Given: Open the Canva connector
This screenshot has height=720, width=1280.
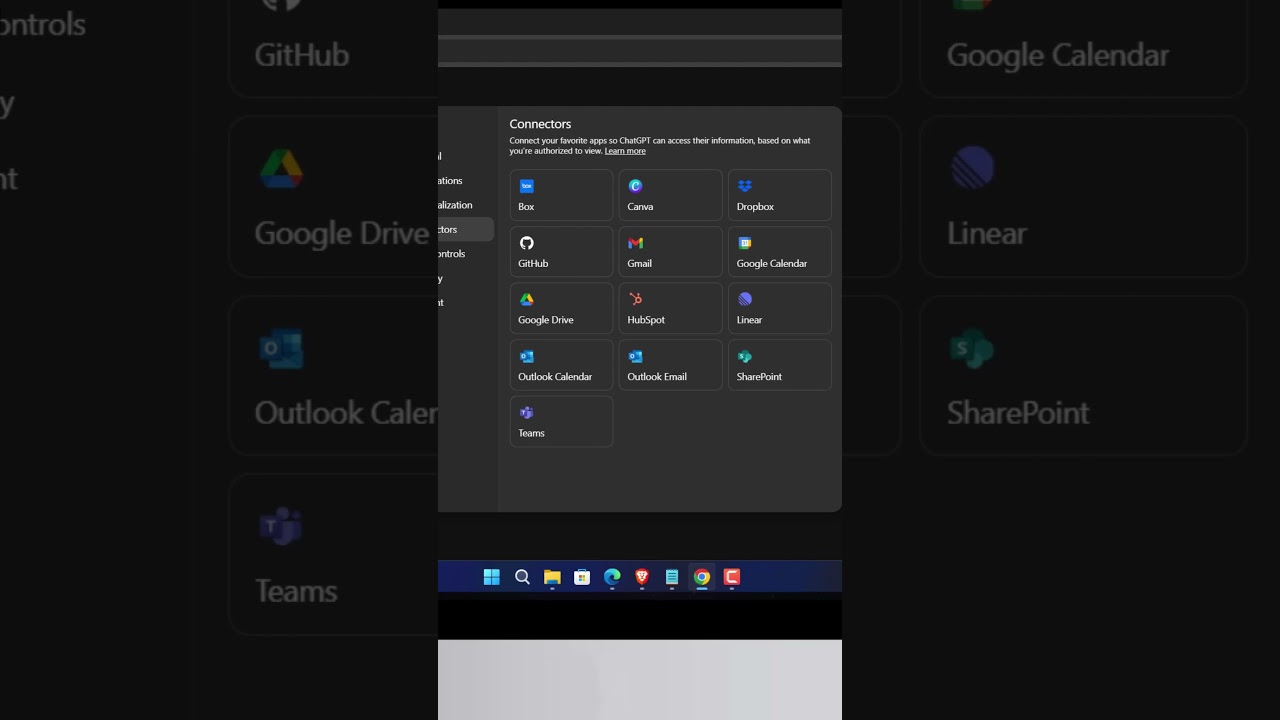Looking at the screenshot, I should click(x=670, y=195).
